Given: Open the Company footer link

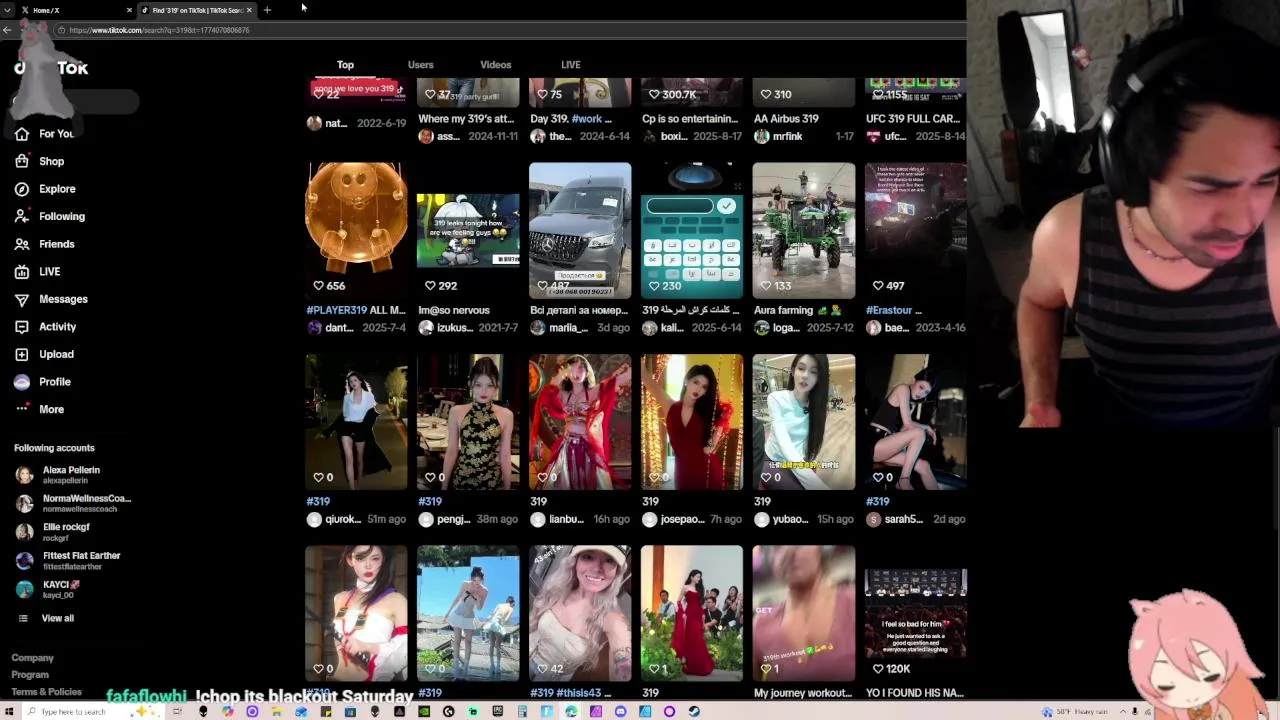Looking at the screenshot, I should (32, 658).
